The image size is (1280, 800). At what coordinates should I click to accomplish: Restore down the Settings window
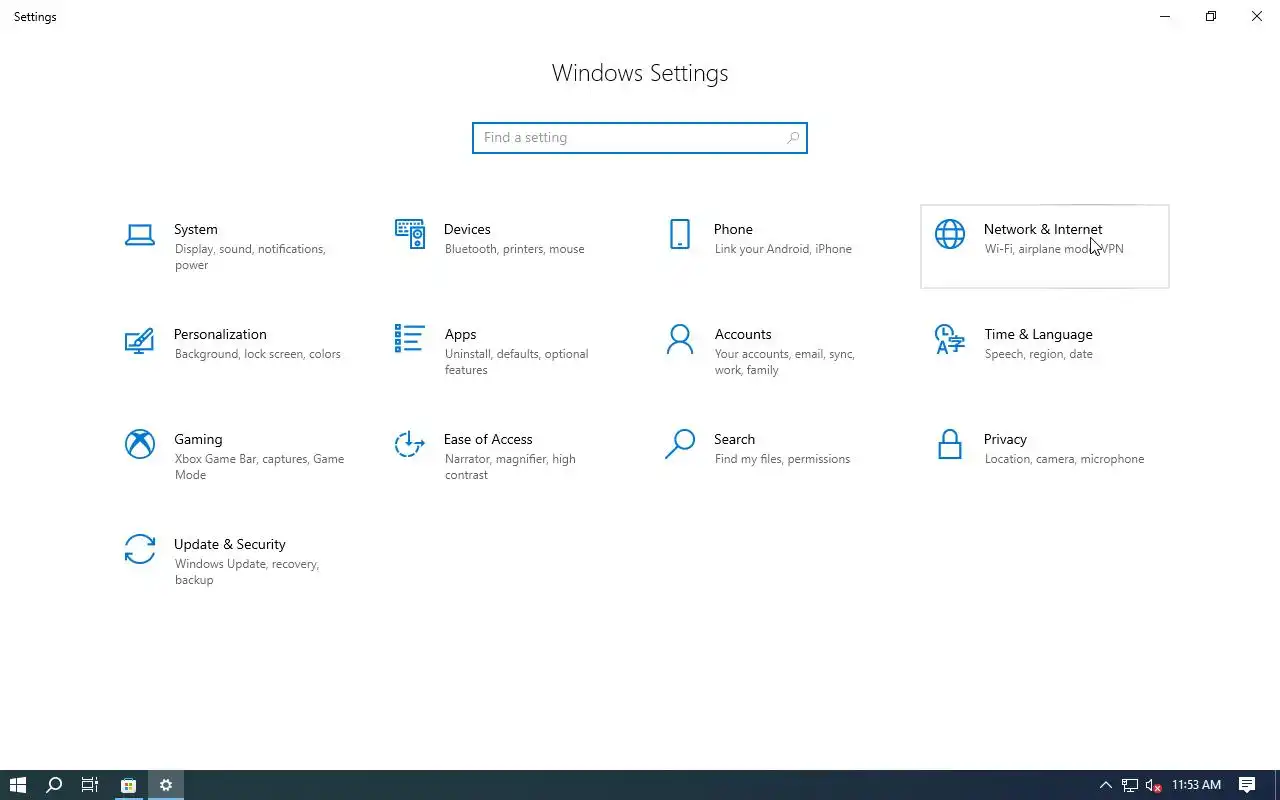[x=1211, y=16]
